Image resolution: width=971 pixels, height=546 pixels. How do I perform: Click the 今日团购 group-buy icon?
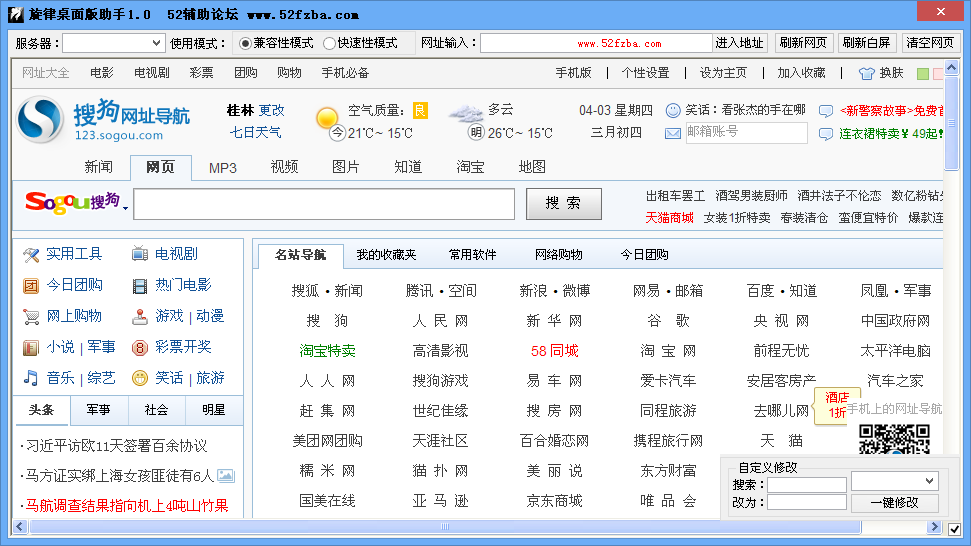pos(31,285)
